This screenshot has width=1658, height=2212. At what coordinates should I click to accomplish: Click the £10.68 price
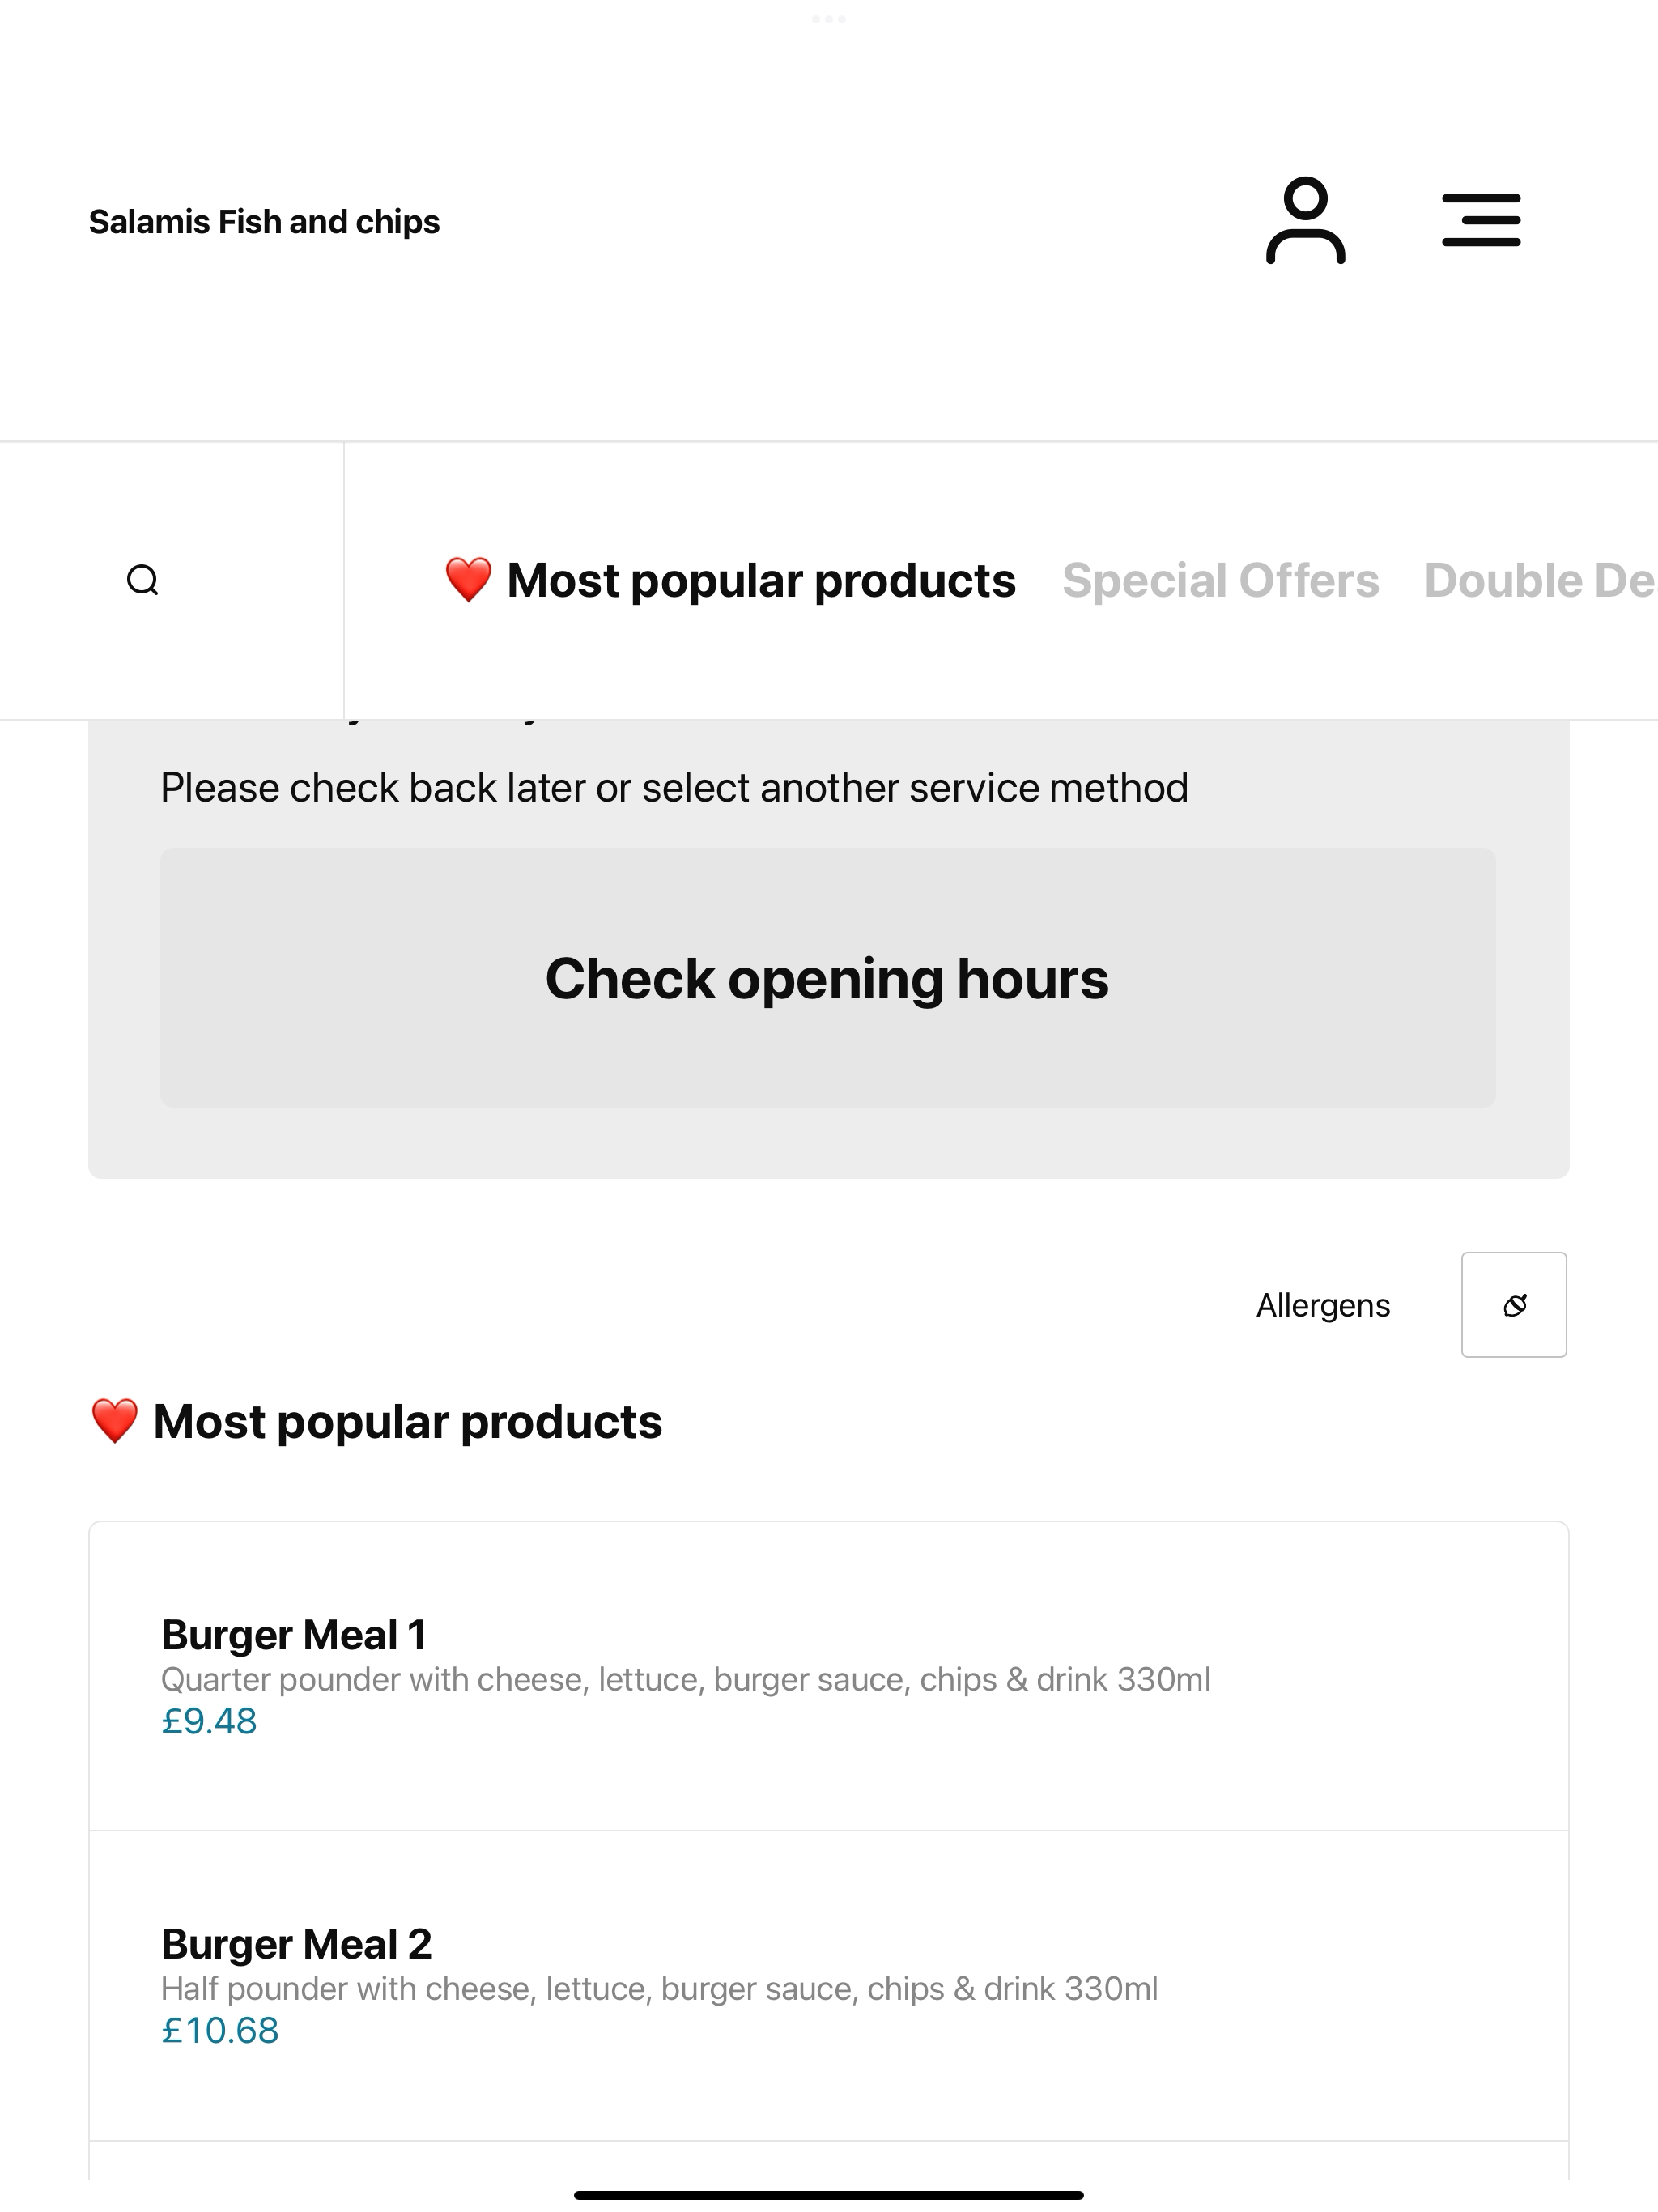point(220,2030)
